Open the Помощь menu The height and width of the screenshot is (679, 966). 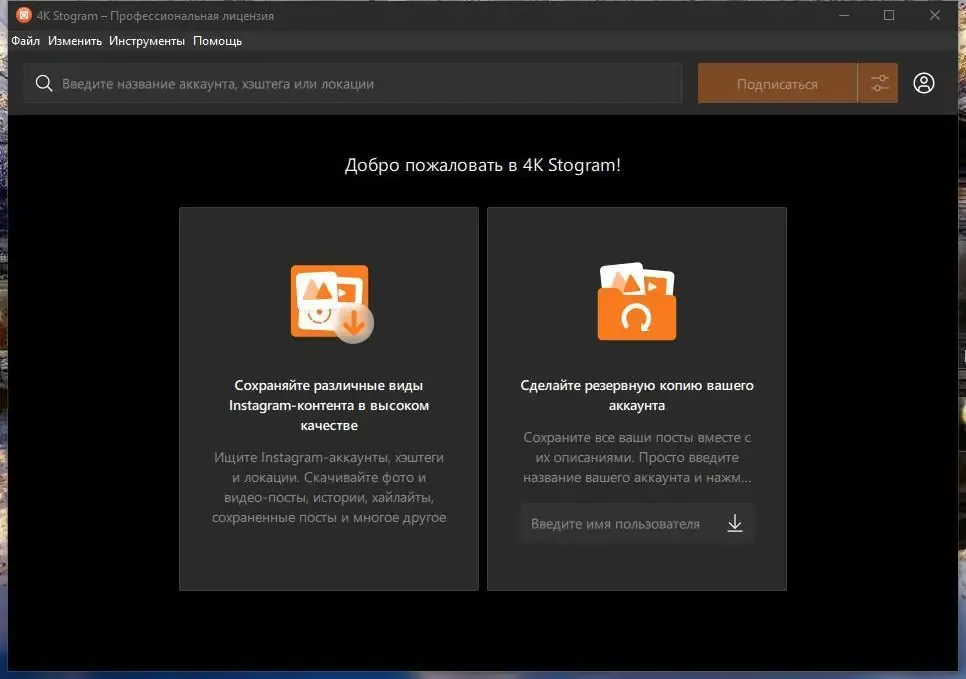click(217, 41)
